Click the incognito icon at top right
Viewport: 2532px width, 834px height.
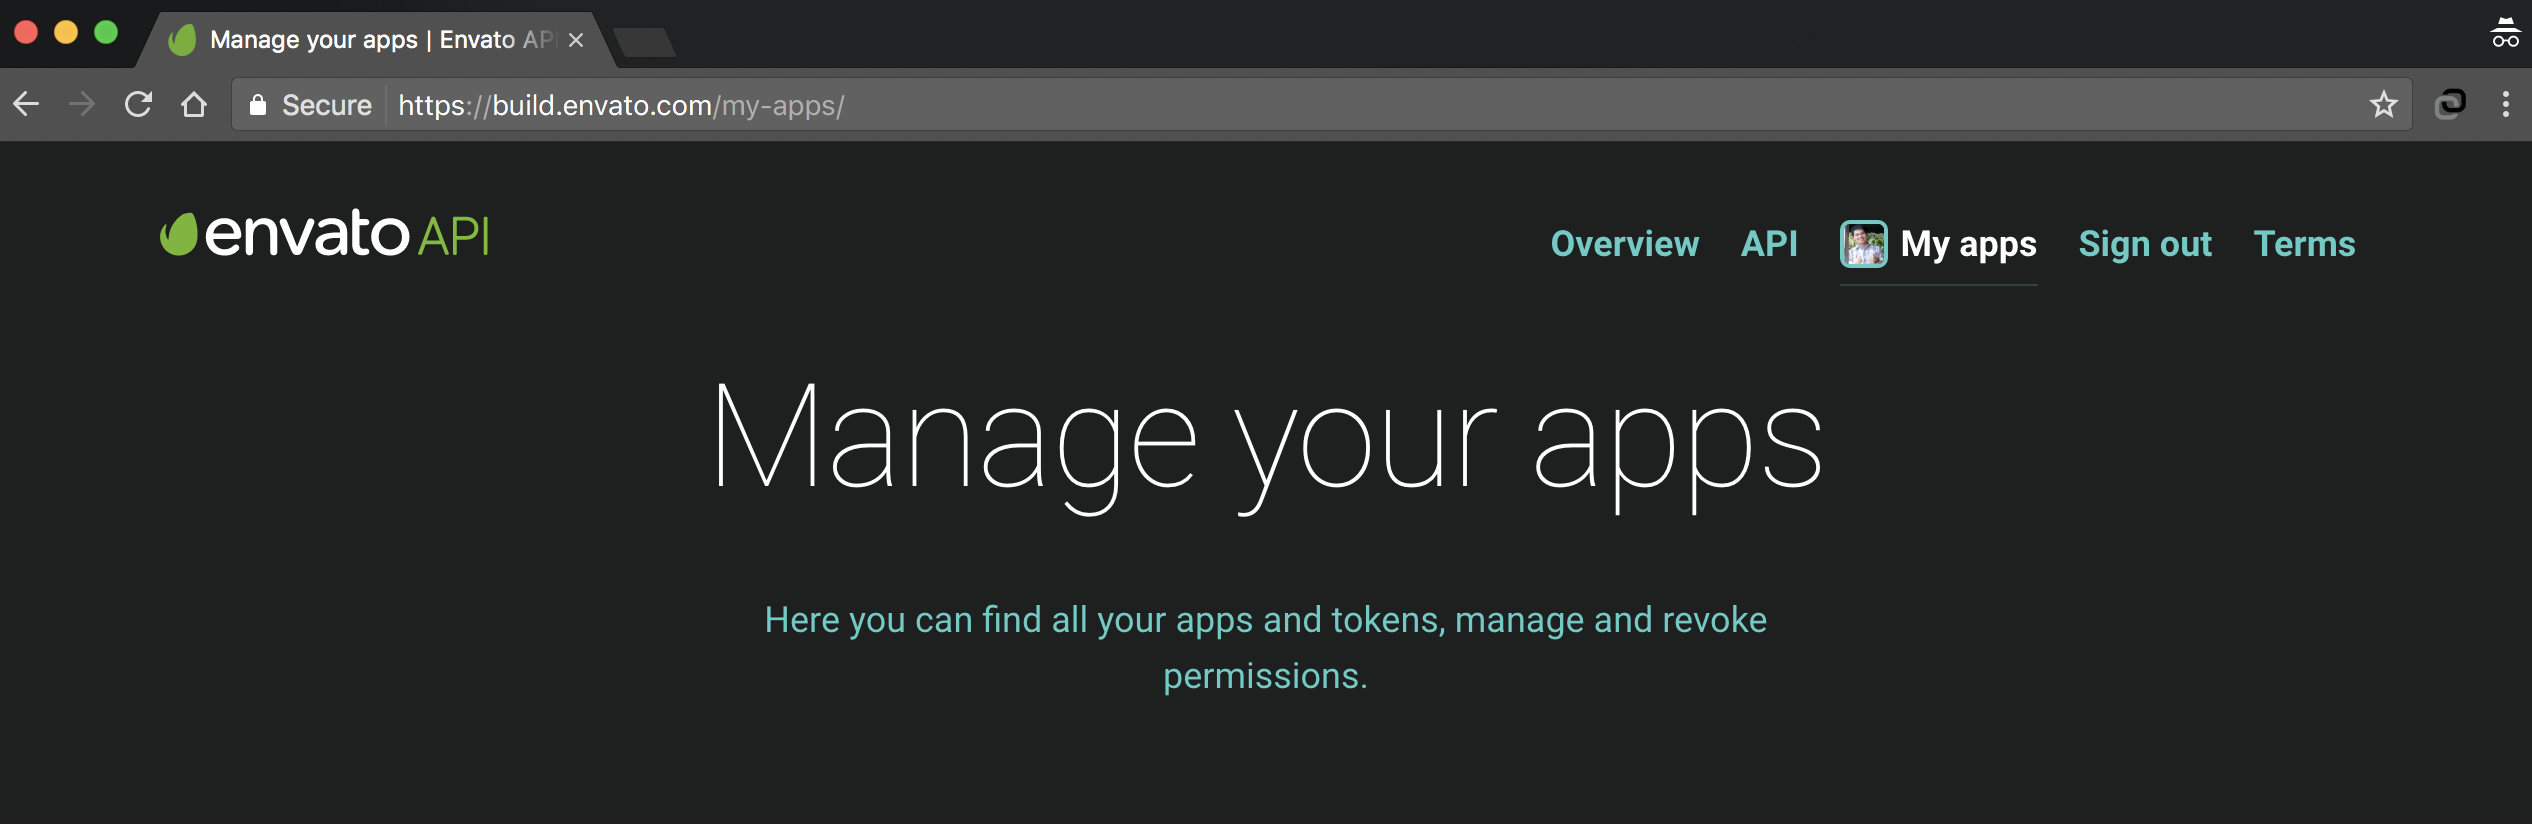point(2505,33)
